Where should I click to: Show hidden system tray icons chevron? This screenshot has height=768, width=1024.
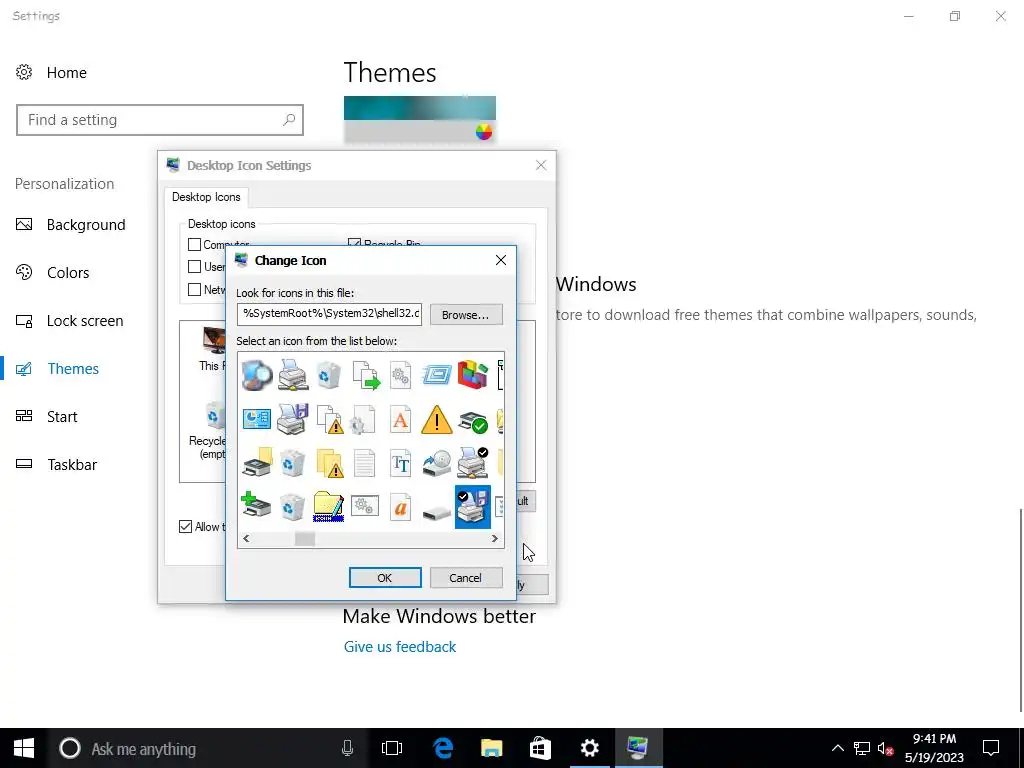tap(837, 748)
